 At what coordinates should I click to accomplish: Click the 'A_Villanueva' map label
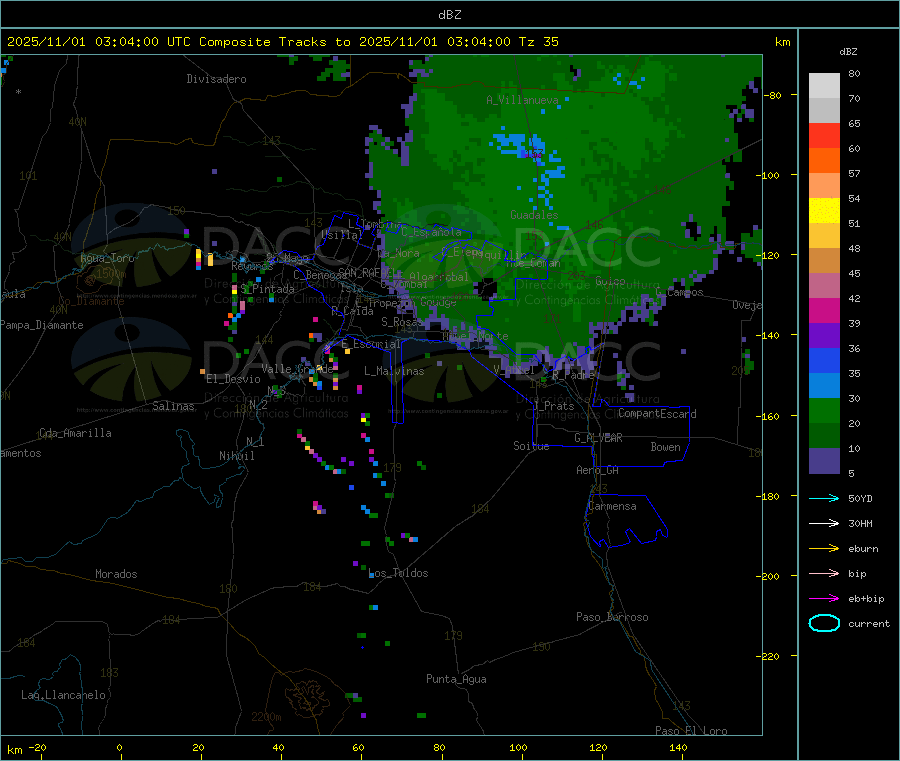tap(522, 100)
